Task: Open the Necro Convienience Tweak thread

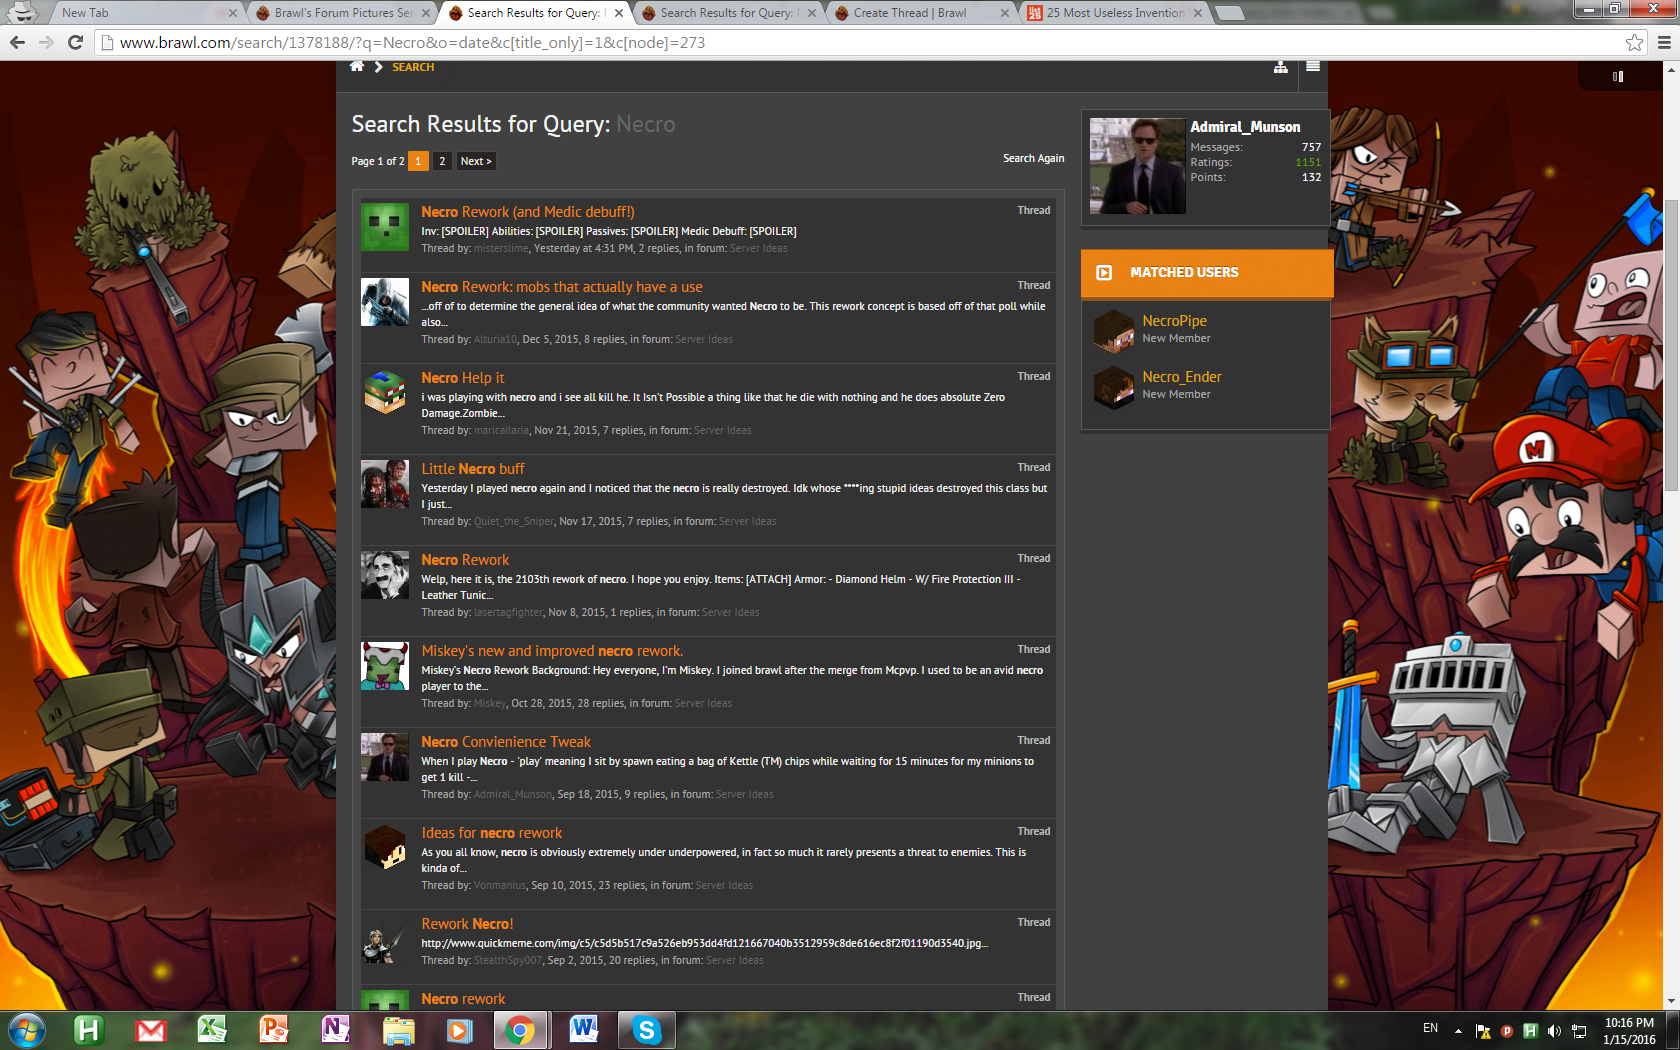Action: [x=506, y=742]
